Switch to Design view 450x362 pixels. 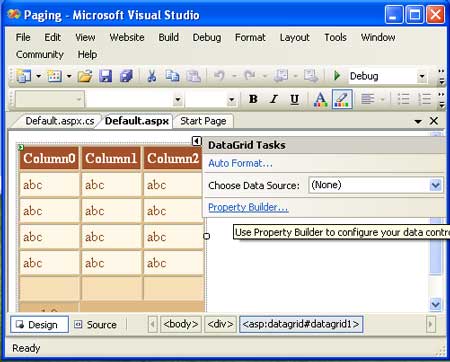coord(39,324)
